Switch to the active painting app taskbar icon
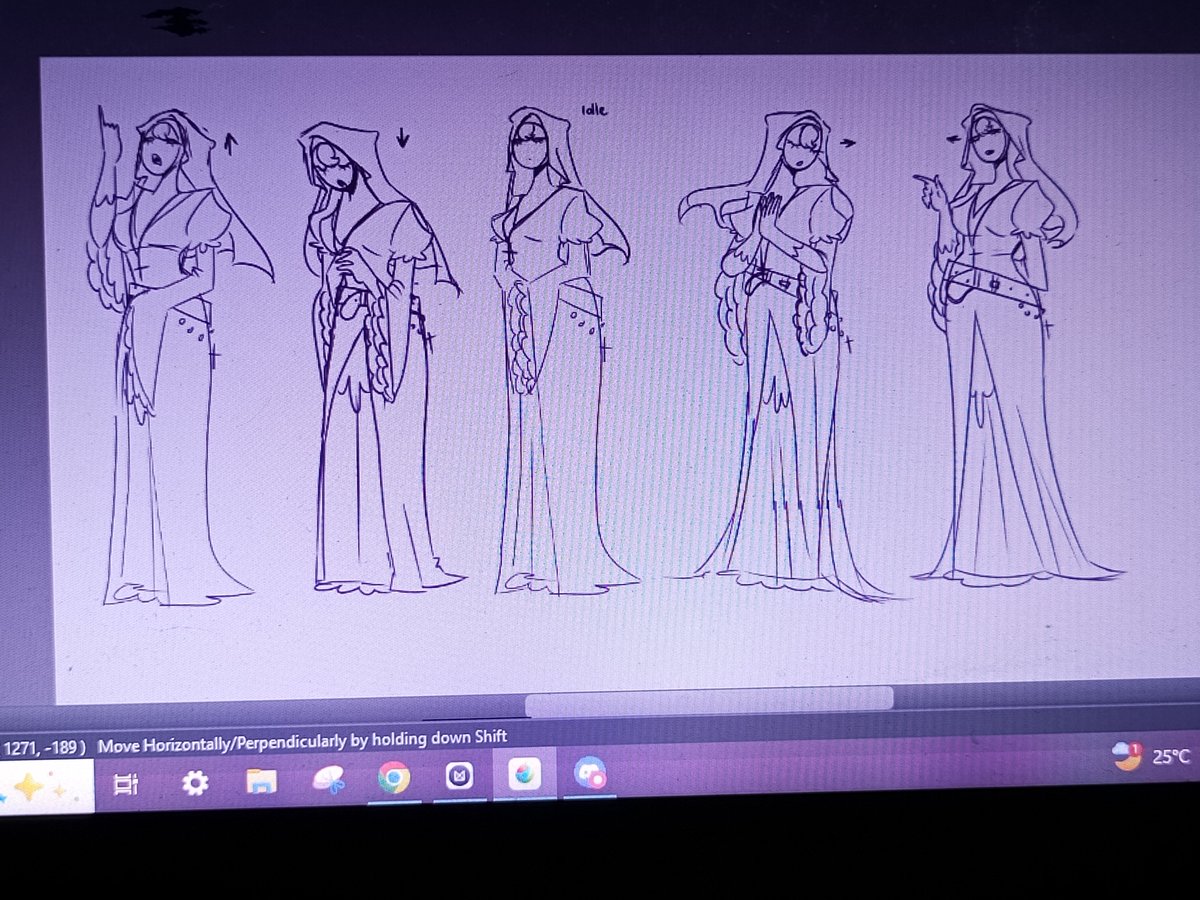The height and width of the screenshot is (900, 1200). point(525,774)
